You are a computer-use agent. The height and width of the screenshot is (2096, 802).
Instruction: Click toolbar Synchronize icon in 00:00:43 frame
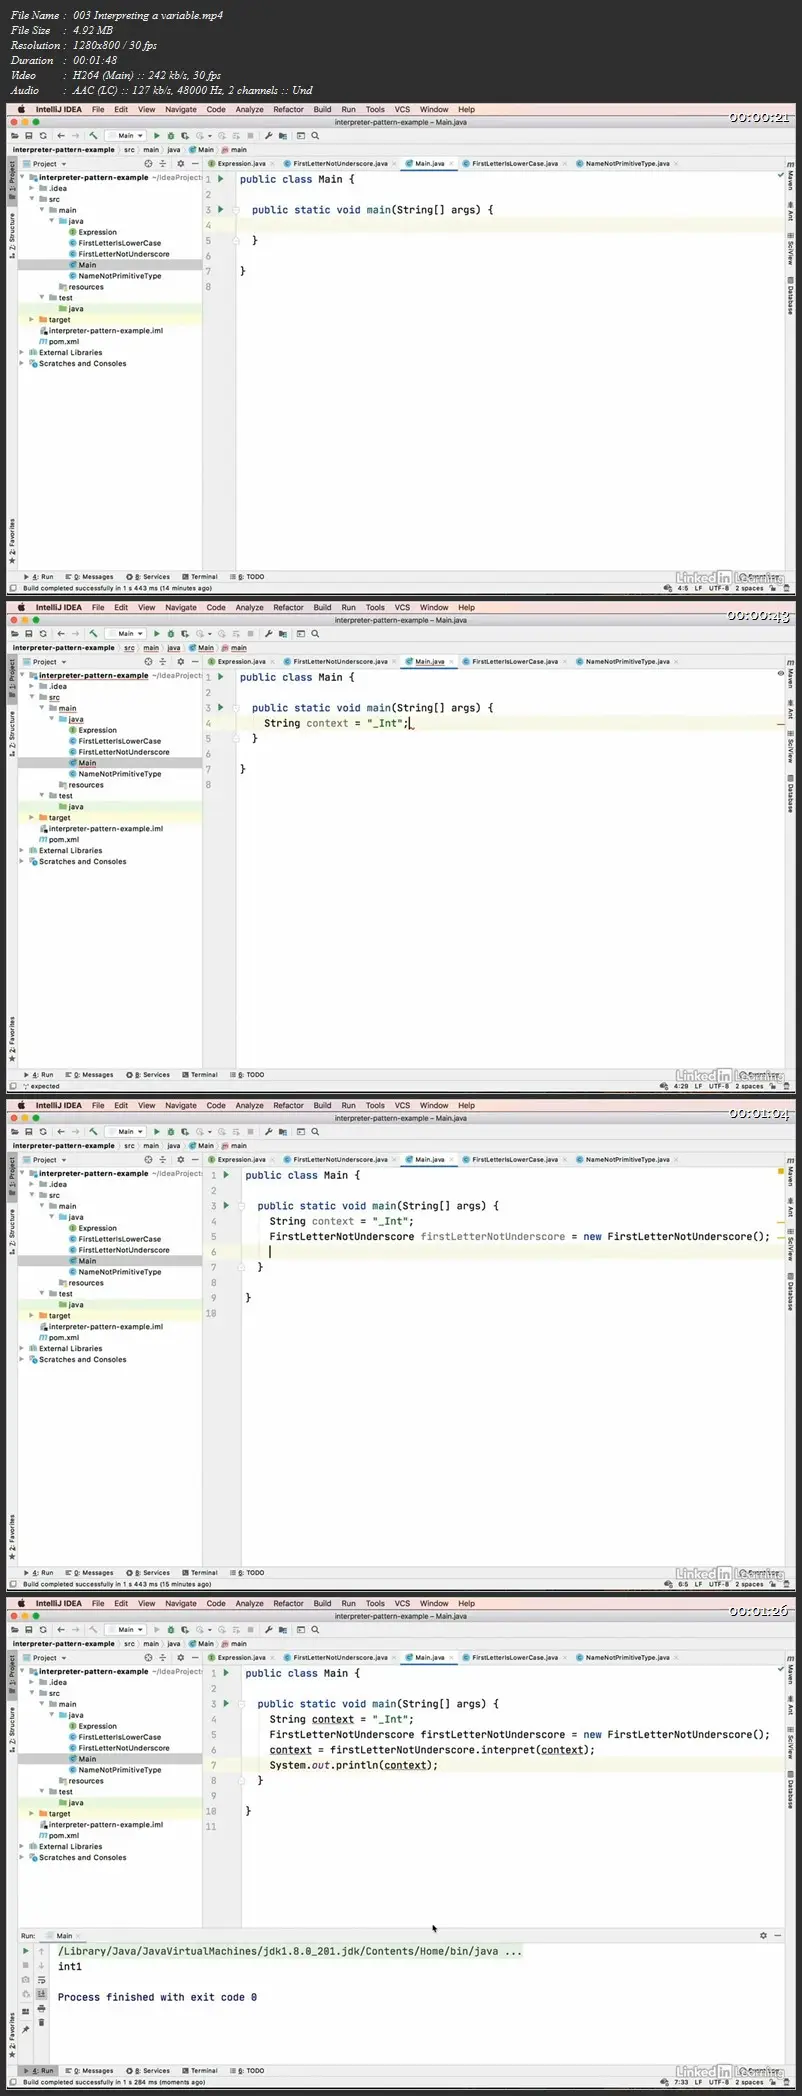click(x=43, y=633)
